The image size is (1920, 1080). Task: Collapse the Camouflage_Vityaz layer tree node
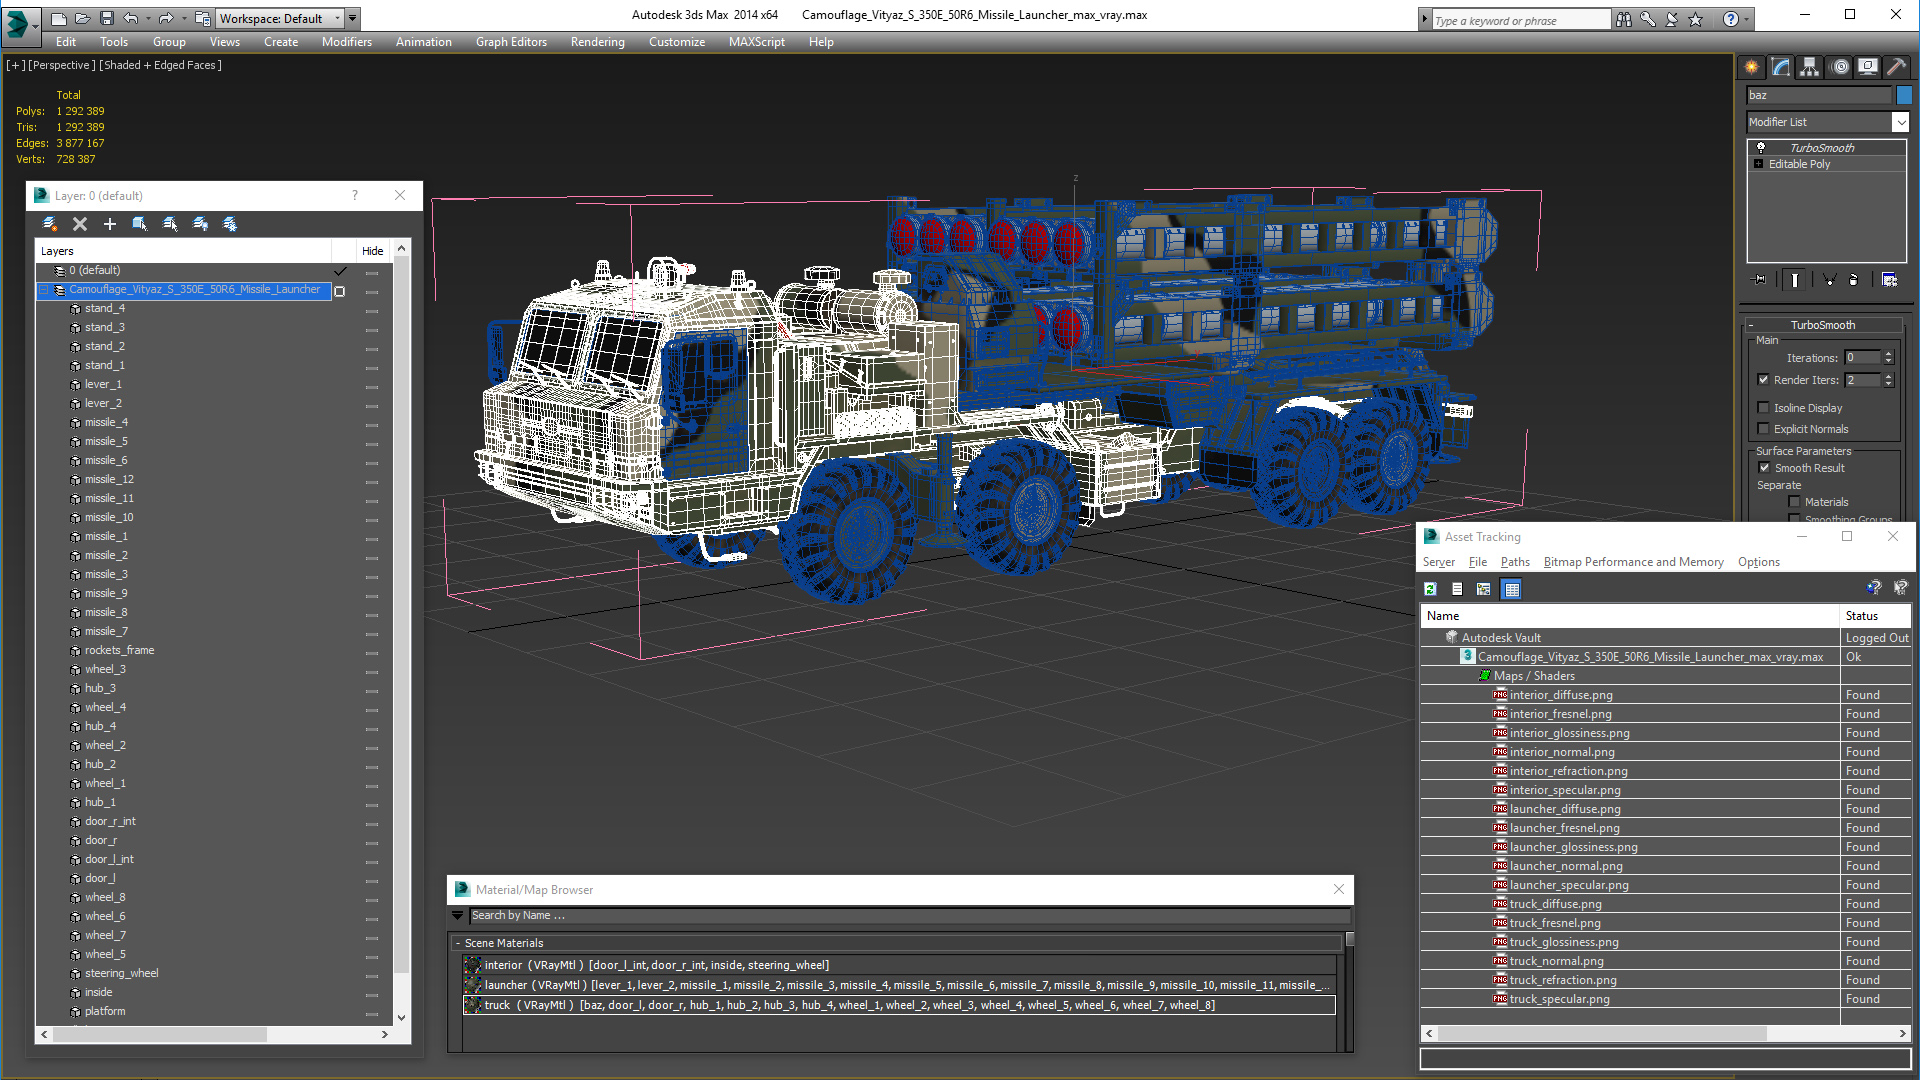44,290
